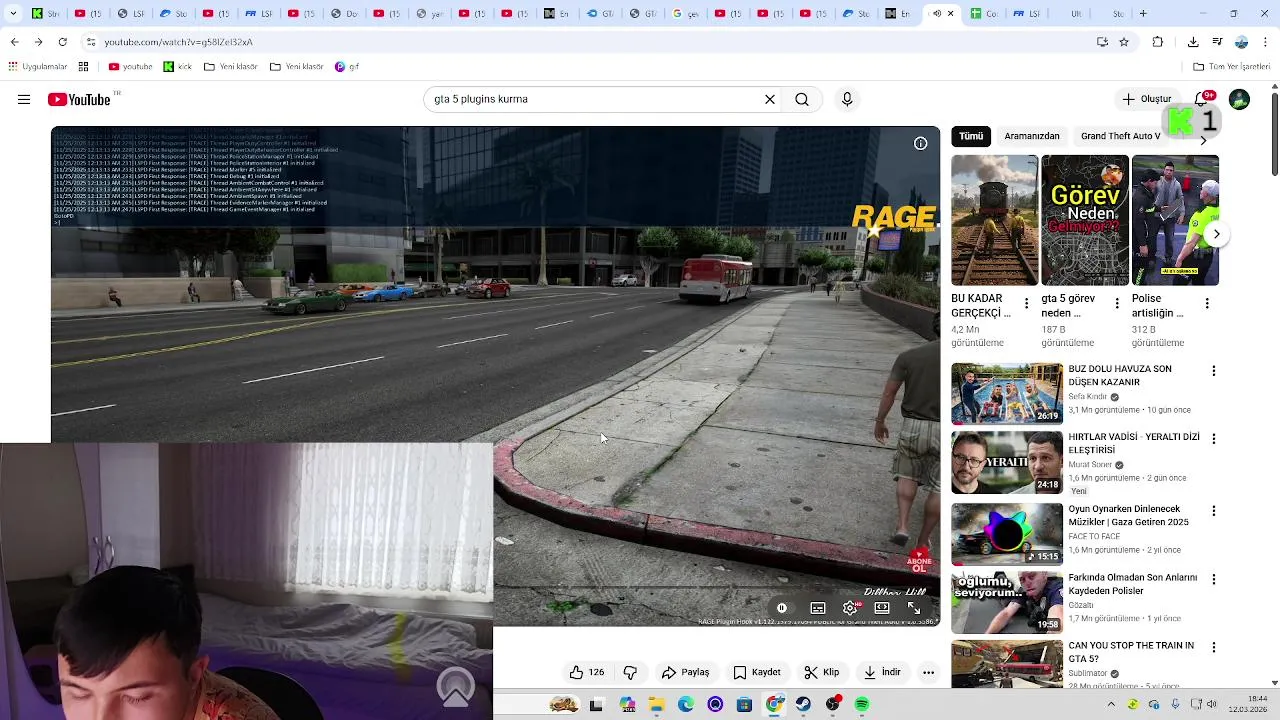1280x720 pixels.
Task: Open HIRTLAR VADİSİ thumbnail with 24:18 duration
Action: coord(1007,462)
